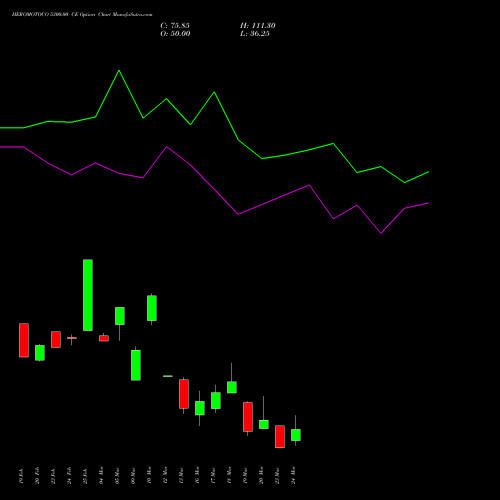Click the 24 Feb date label

pos(69,476)
